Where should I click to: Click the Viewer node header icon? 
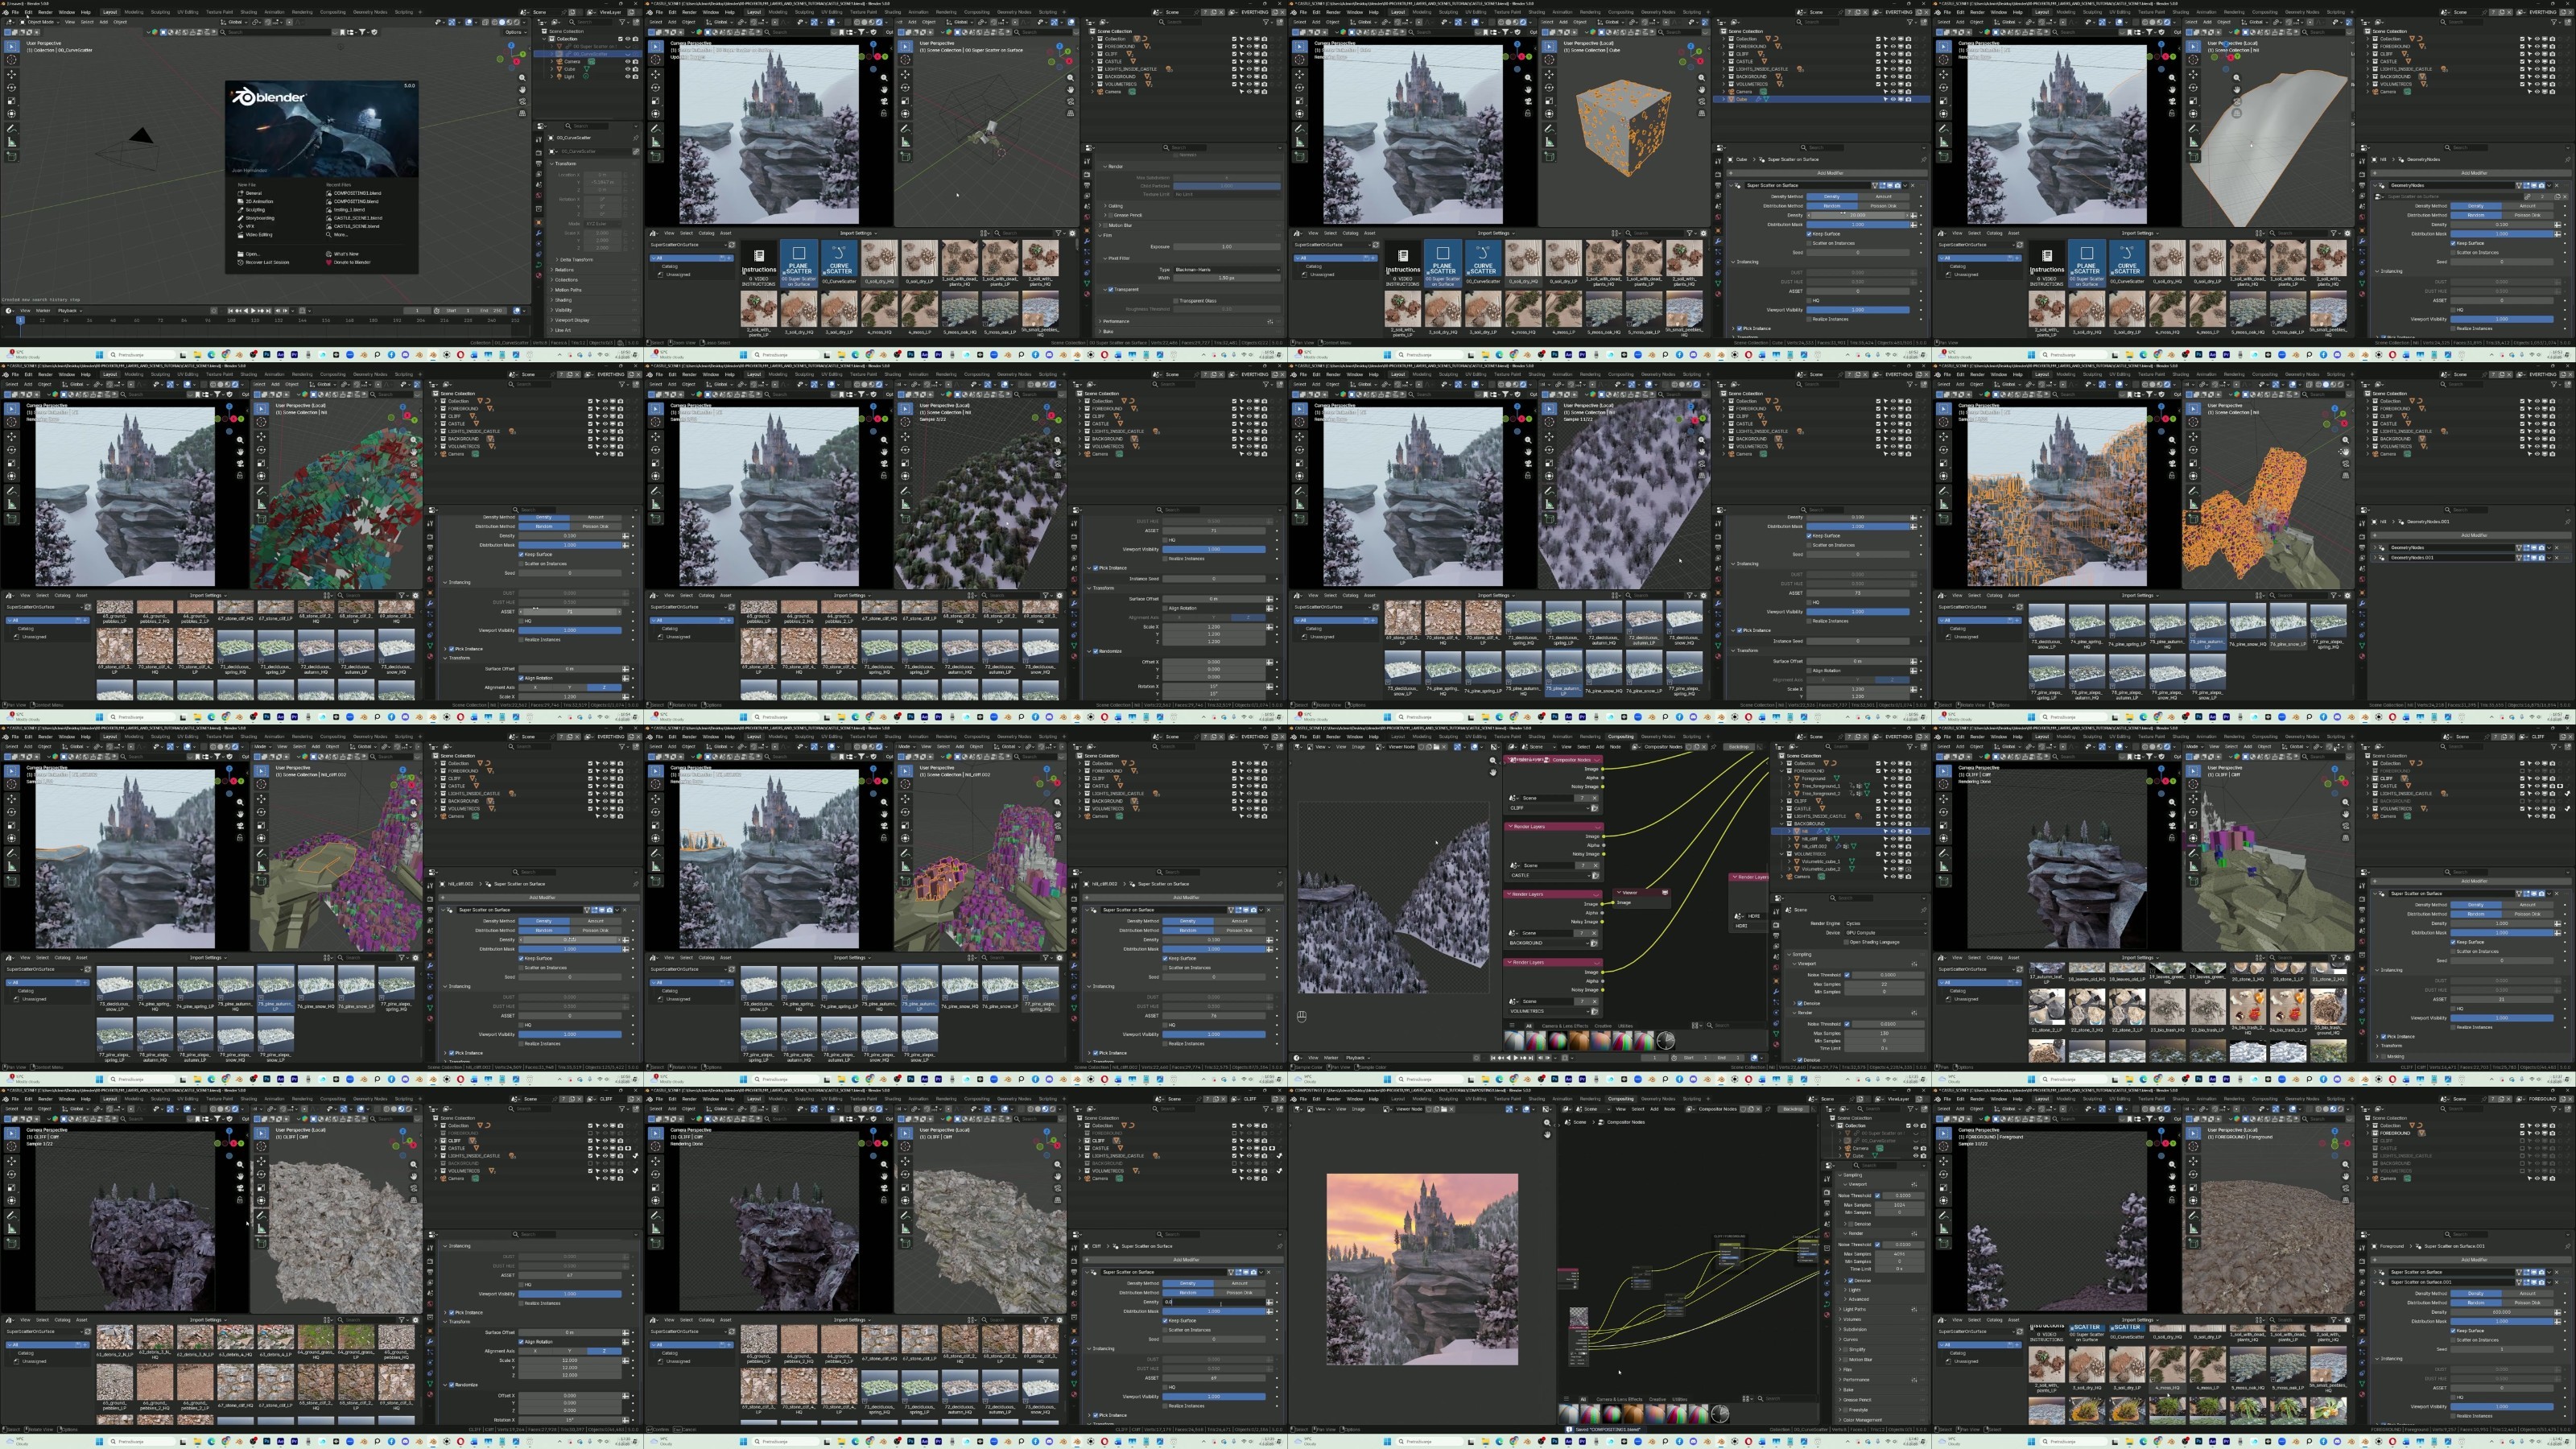(1665, 893)
